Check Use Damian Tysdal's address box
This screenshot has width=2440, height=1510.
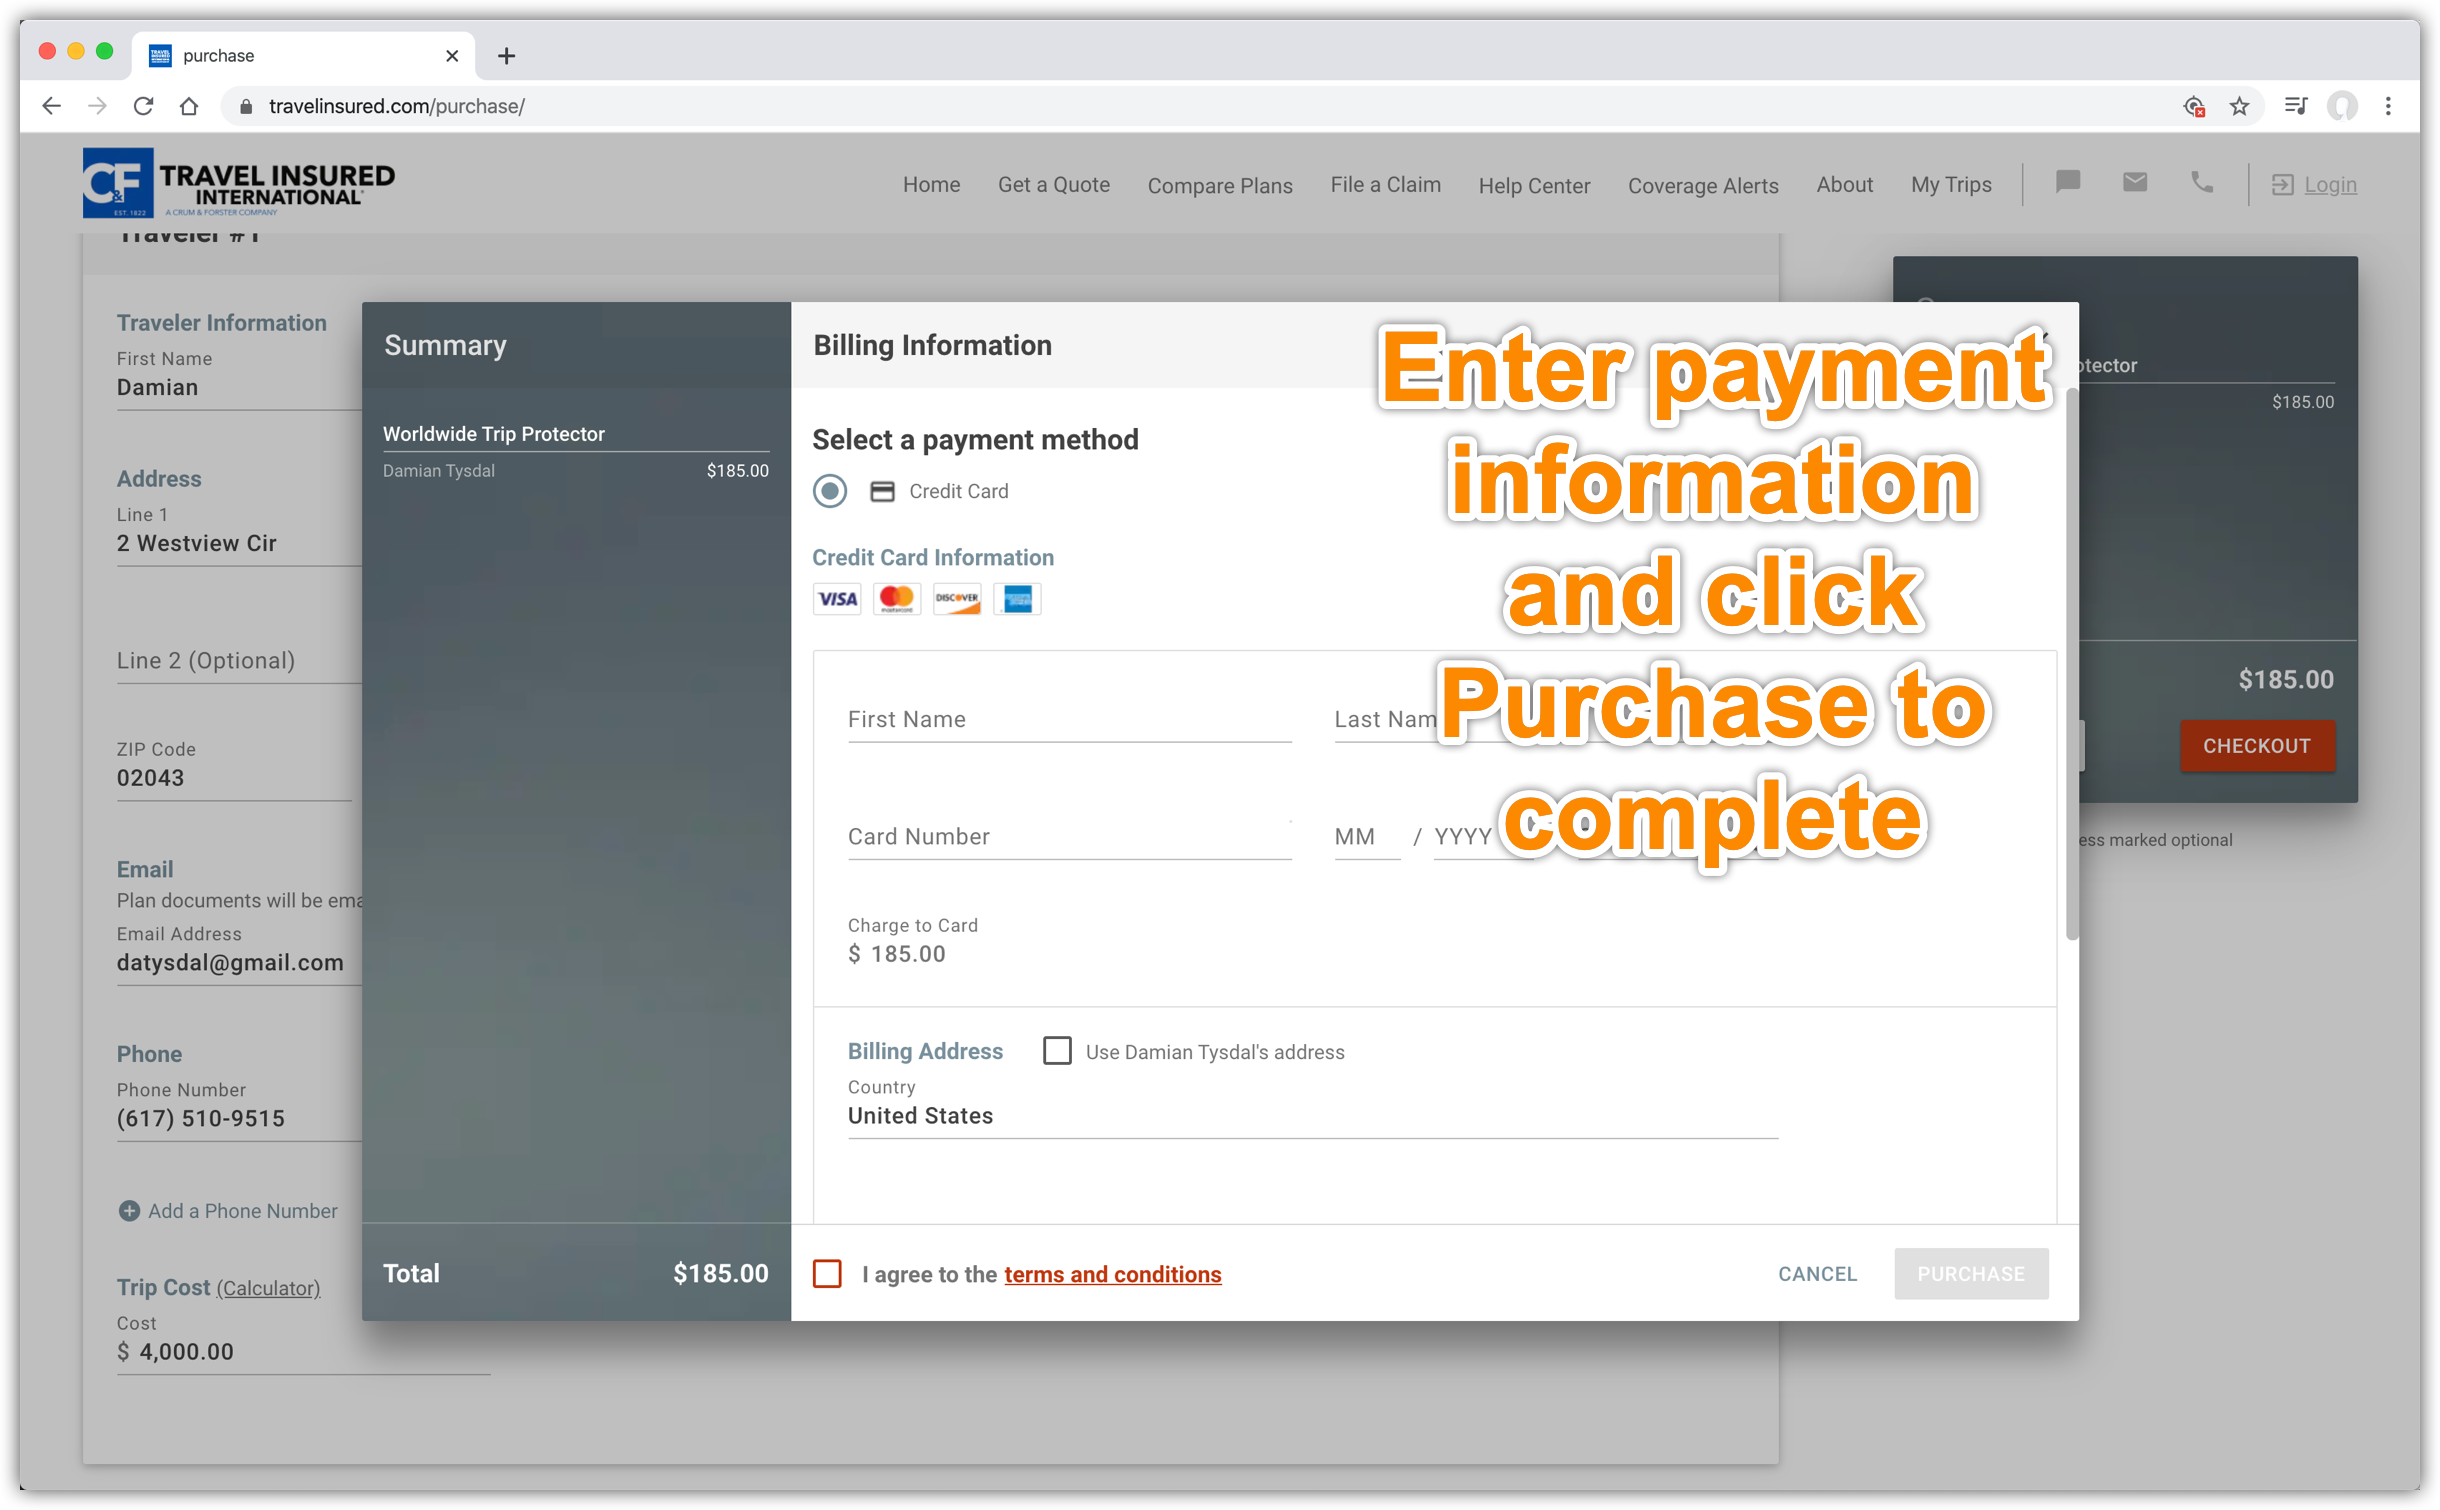point(1057,1051)
